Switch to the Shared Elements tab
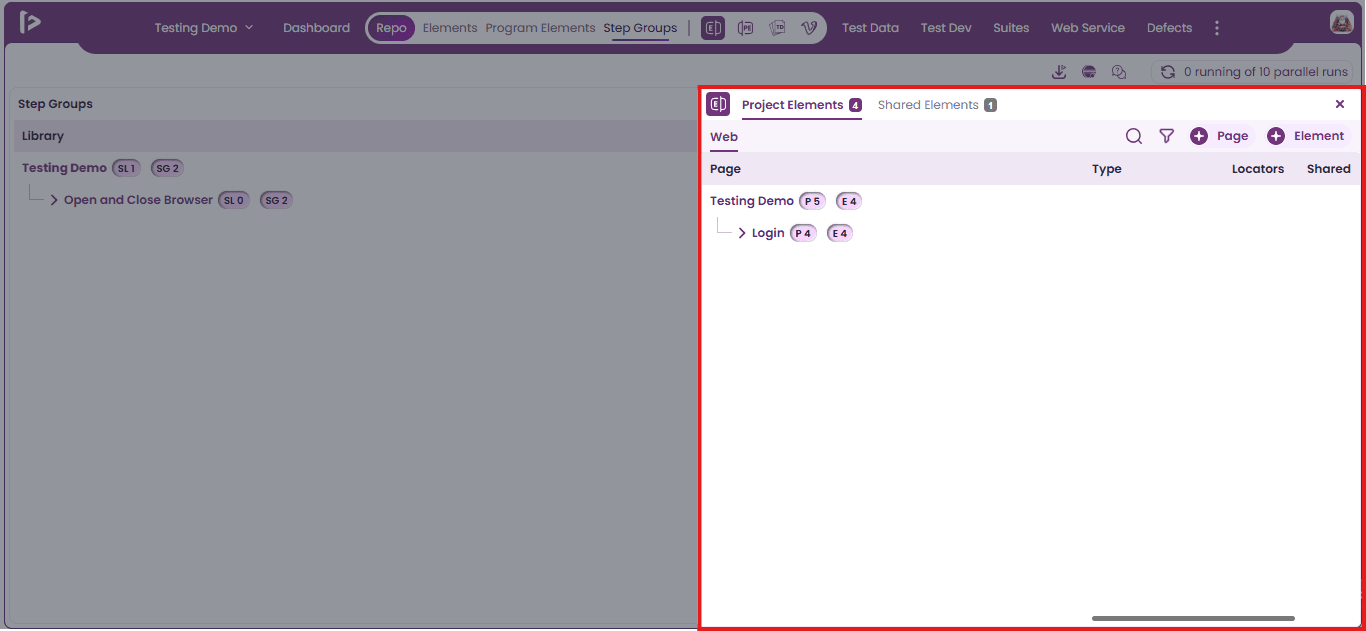The image size is (1366, 631). [928, 105]
